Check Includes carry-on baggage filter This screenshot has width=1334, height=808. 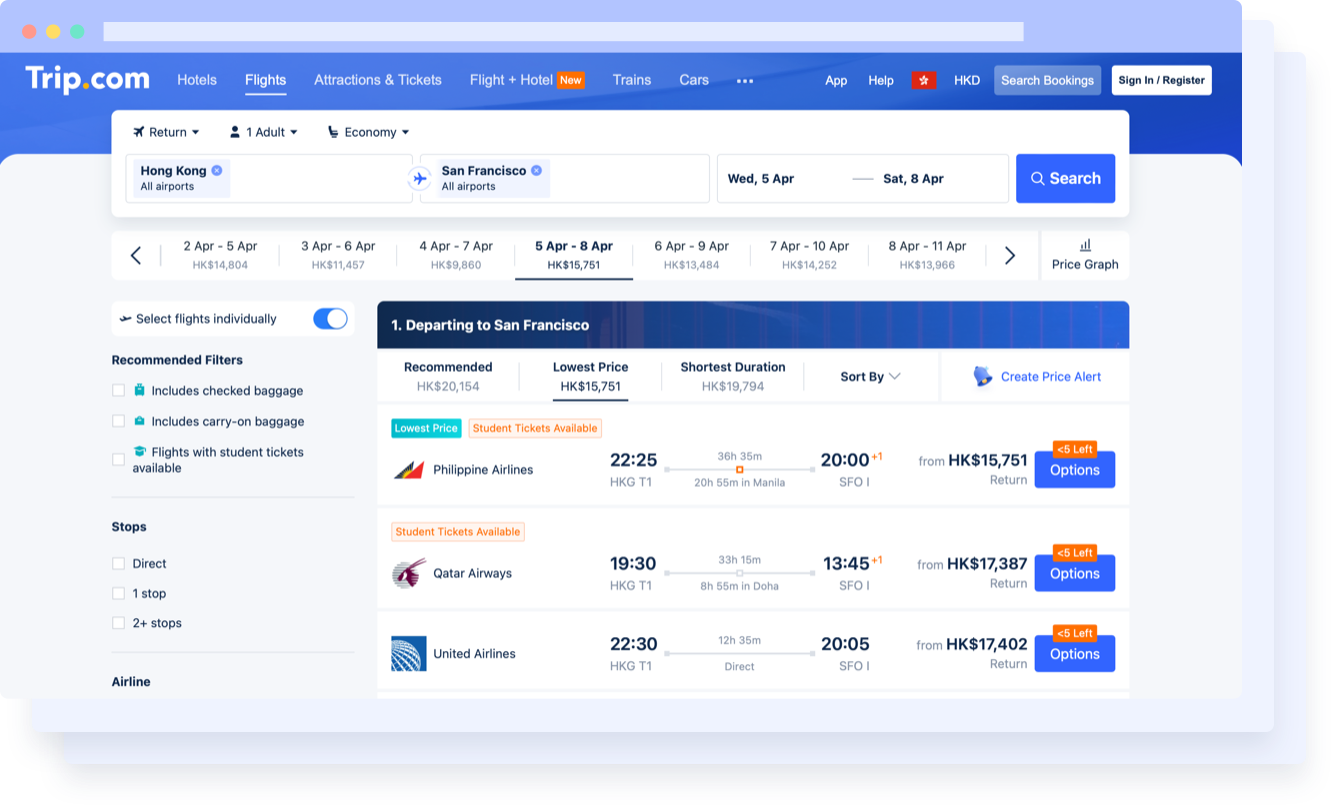click(118, 421)
